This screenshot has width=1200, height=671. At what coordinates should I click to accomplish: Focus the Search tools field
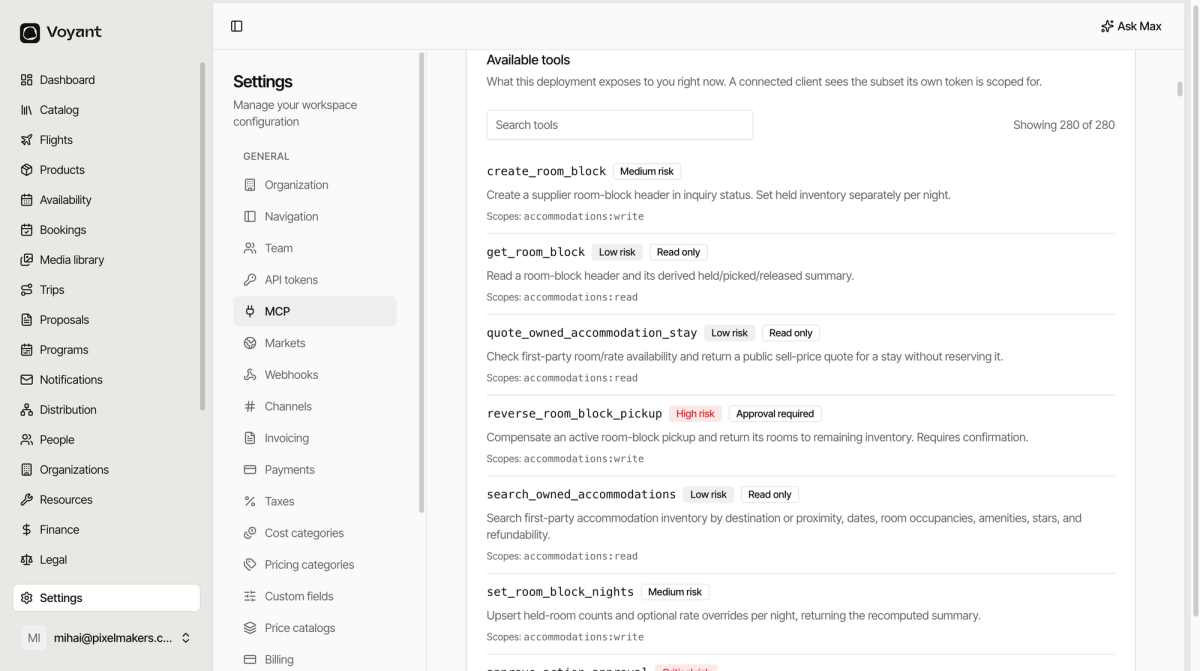(620, 125)
